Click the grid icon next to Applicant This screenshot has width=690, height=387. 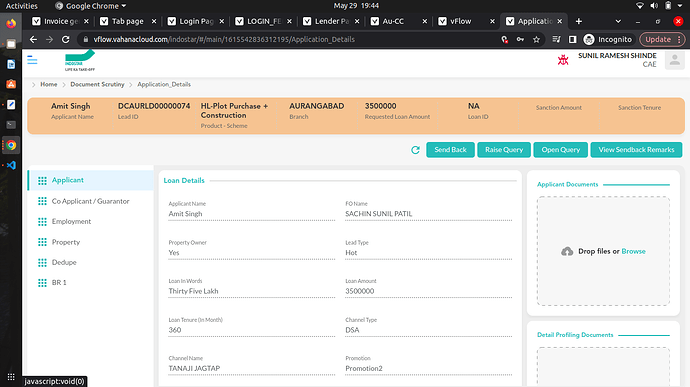pyautogui.click(x=42, y=181)
